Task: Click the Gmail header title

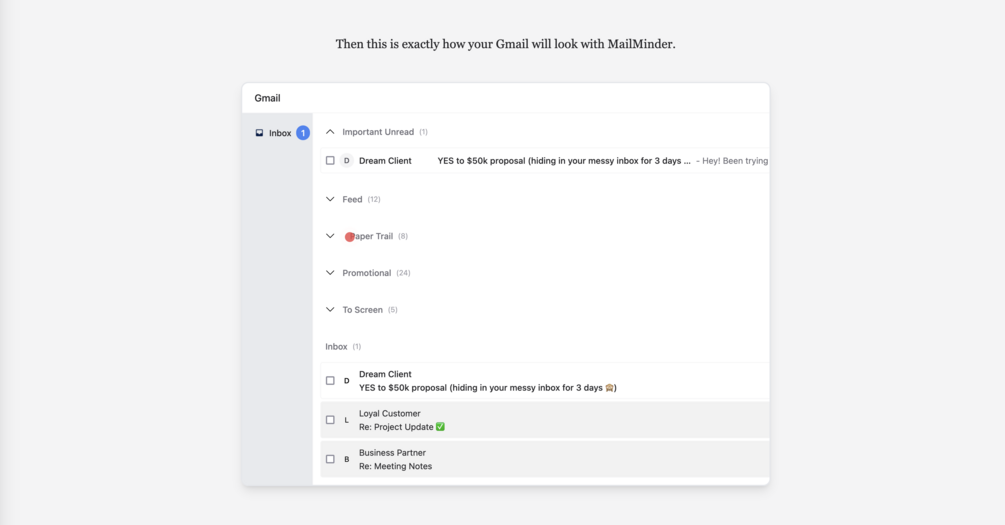Action: click(x=267, y=98)
